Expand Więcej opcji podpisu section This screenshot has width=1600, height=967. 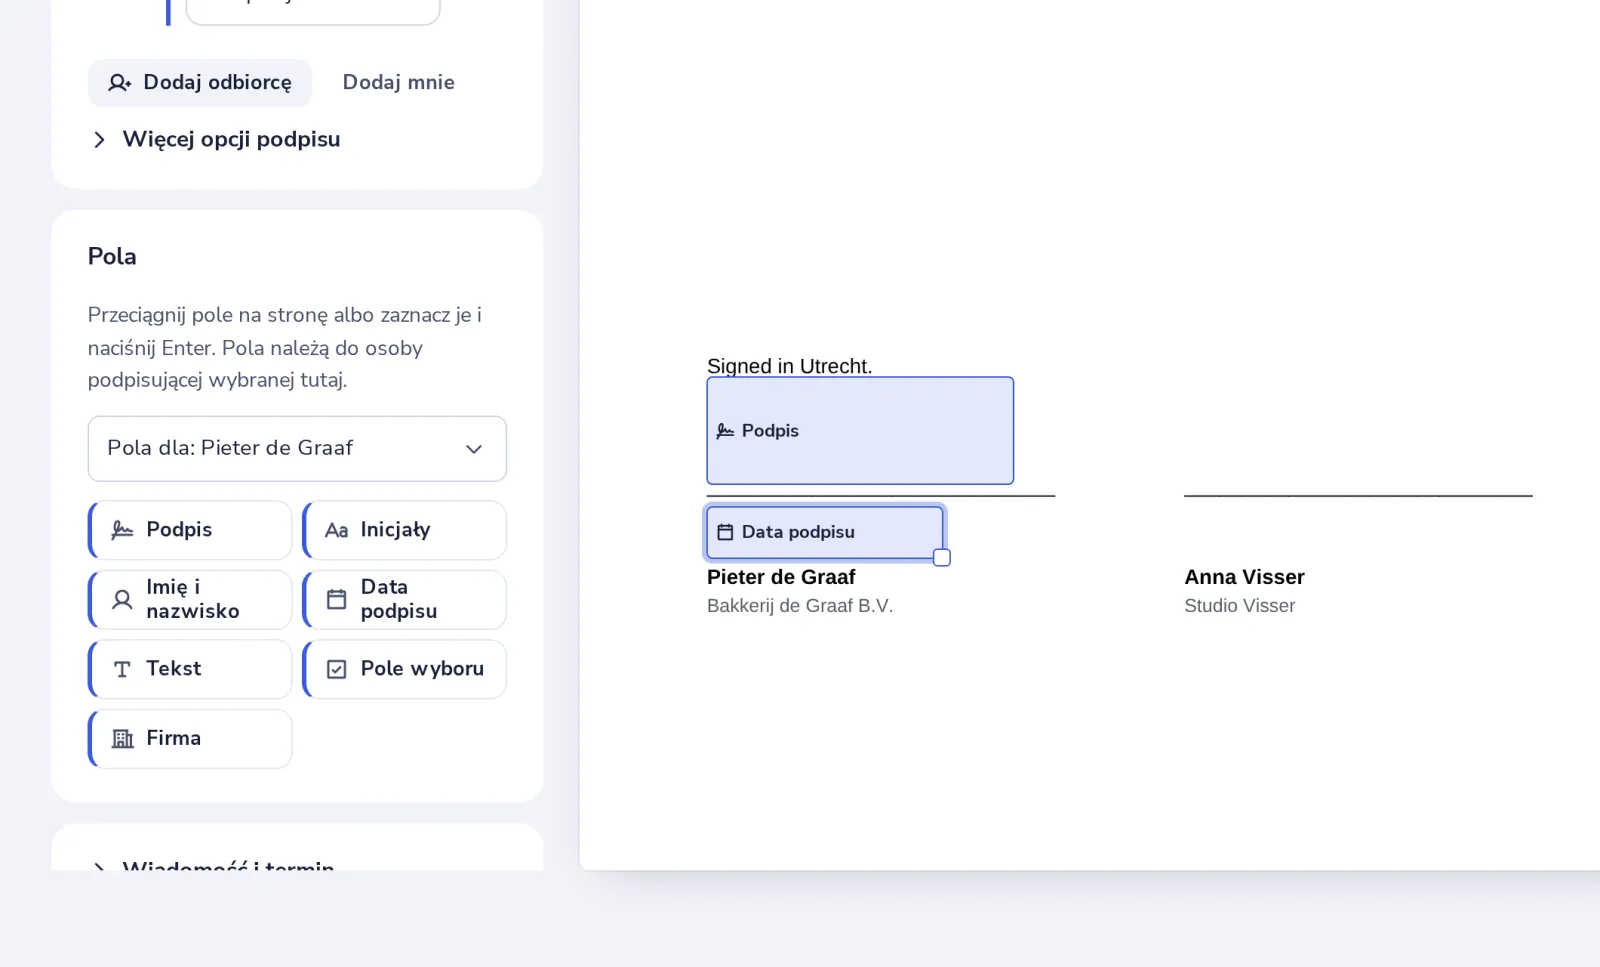pos(216,140)
